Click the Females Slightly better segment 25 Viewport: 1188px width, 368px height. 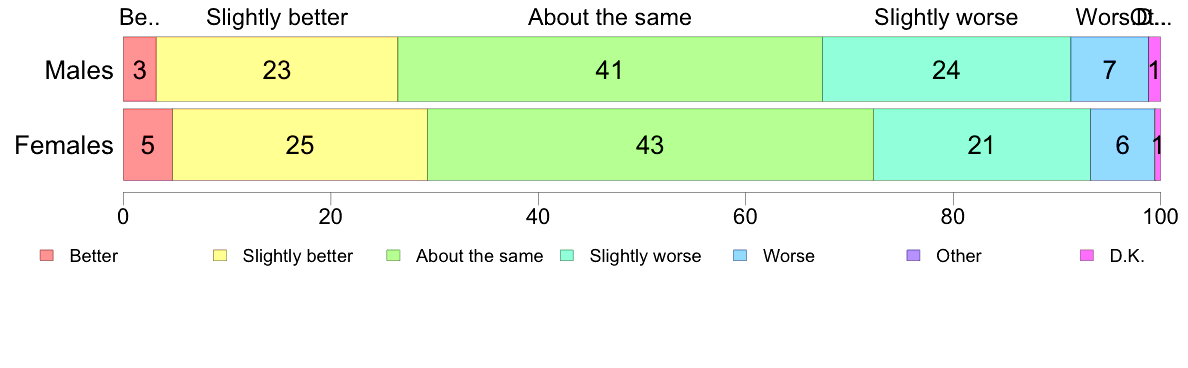point(300,145)
